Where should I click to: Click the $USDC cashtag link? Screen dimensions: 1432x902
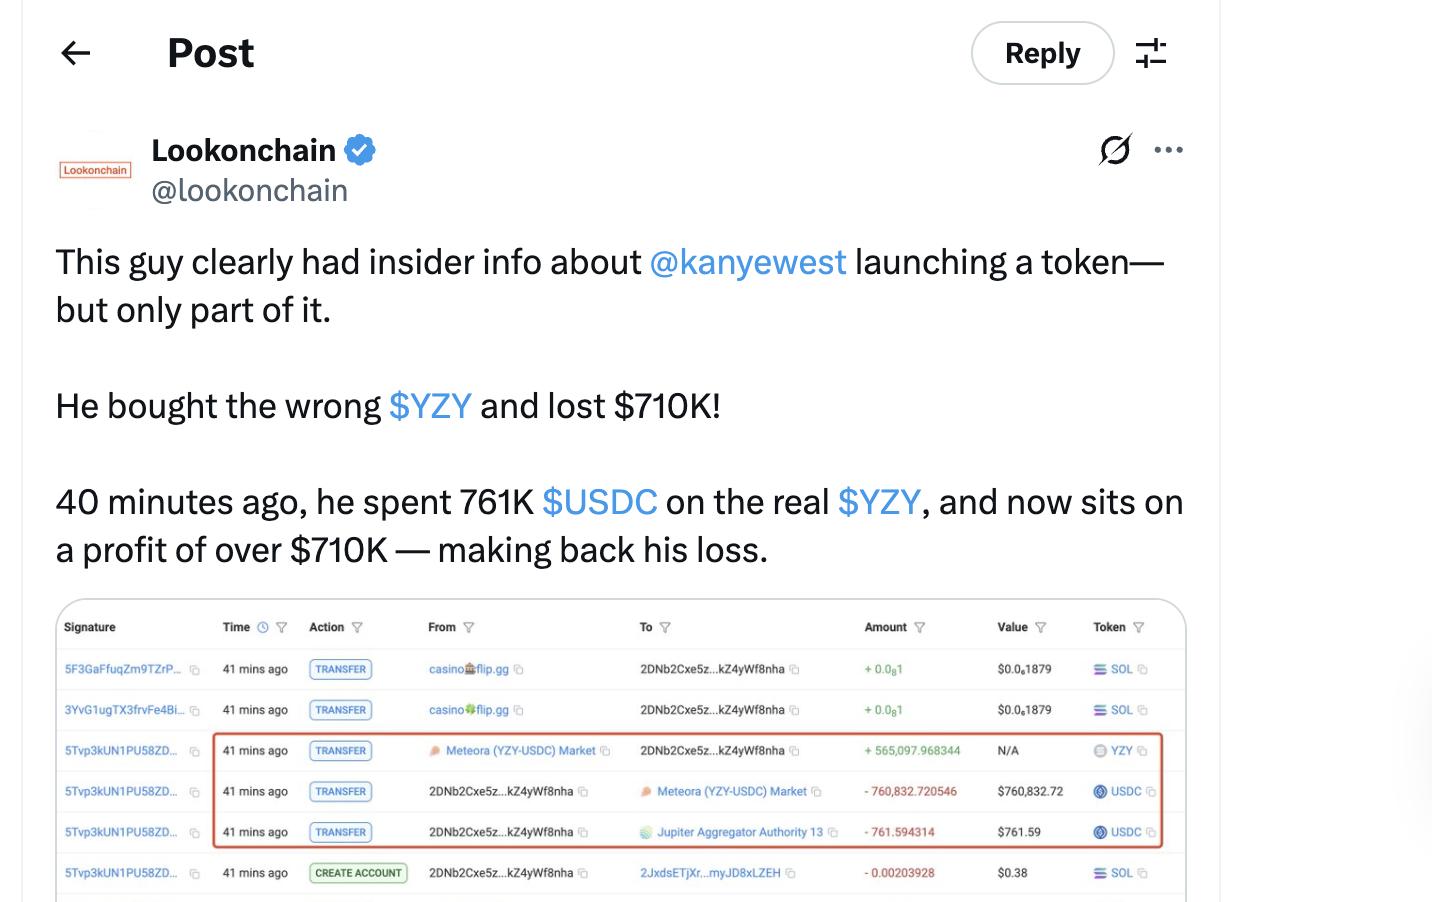(x=599, y=502)
